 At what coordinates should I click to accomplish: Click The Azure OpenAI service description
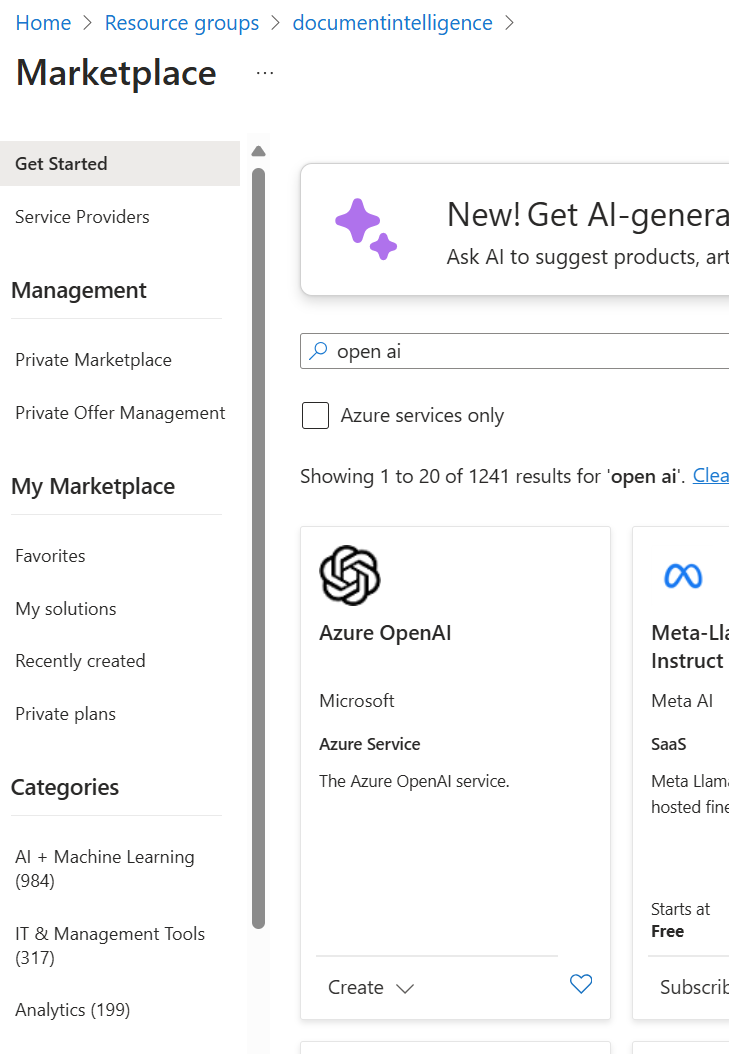(414, 781)
